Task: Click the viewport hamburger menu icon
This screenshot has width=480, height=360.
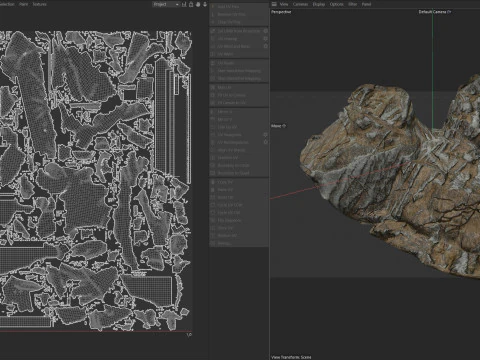Action: coord(274,4)
